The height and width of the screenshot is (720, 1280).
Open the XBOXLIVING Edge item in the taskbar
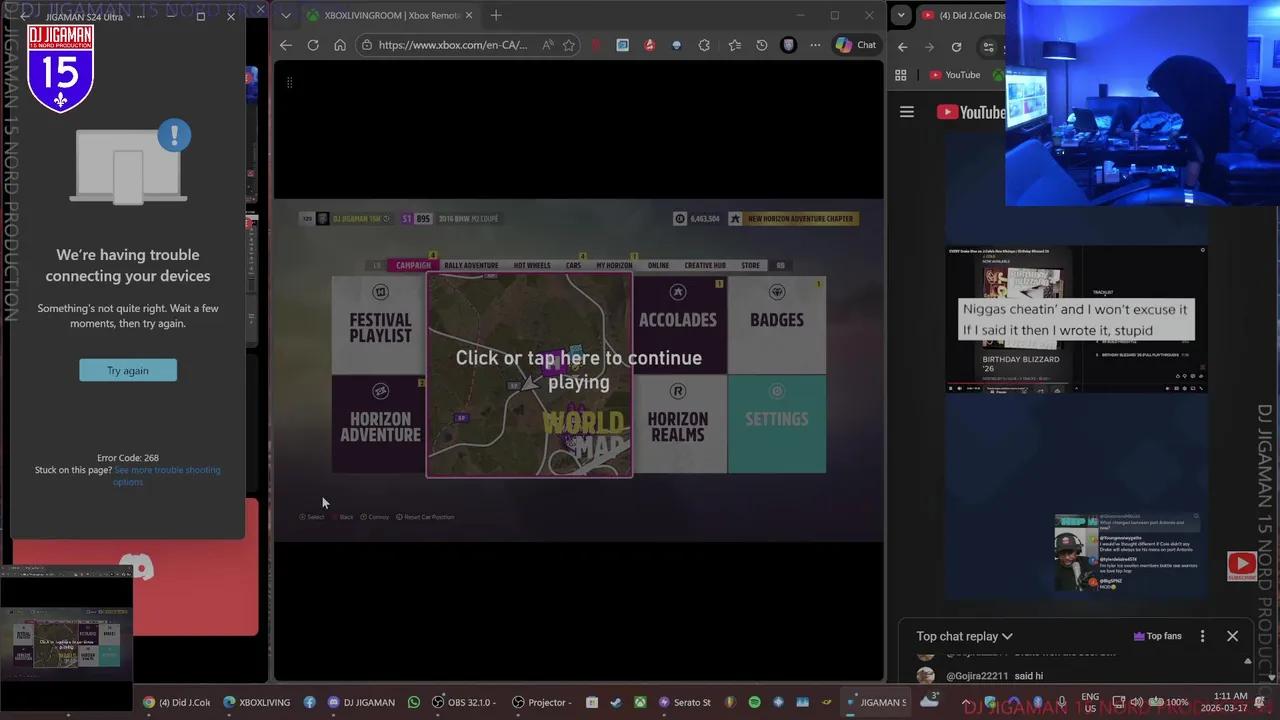pyautogui.click(x=257, y=702)
